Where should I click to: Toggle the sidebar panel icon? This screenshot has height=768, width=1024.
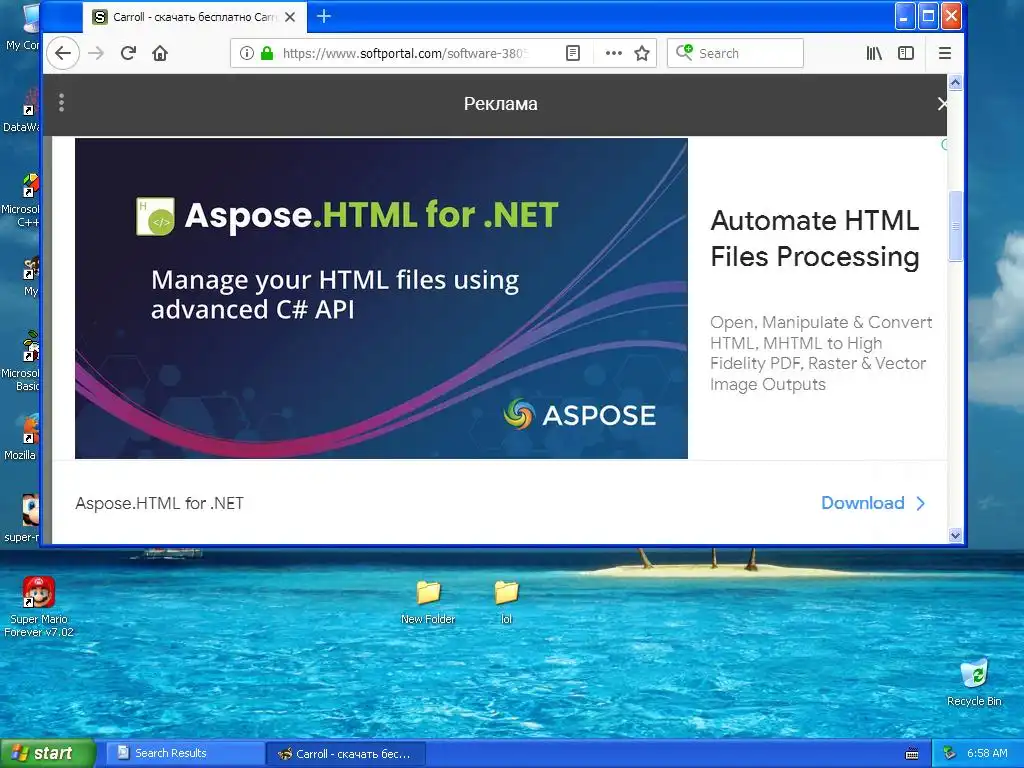click(x=906, y=54)
